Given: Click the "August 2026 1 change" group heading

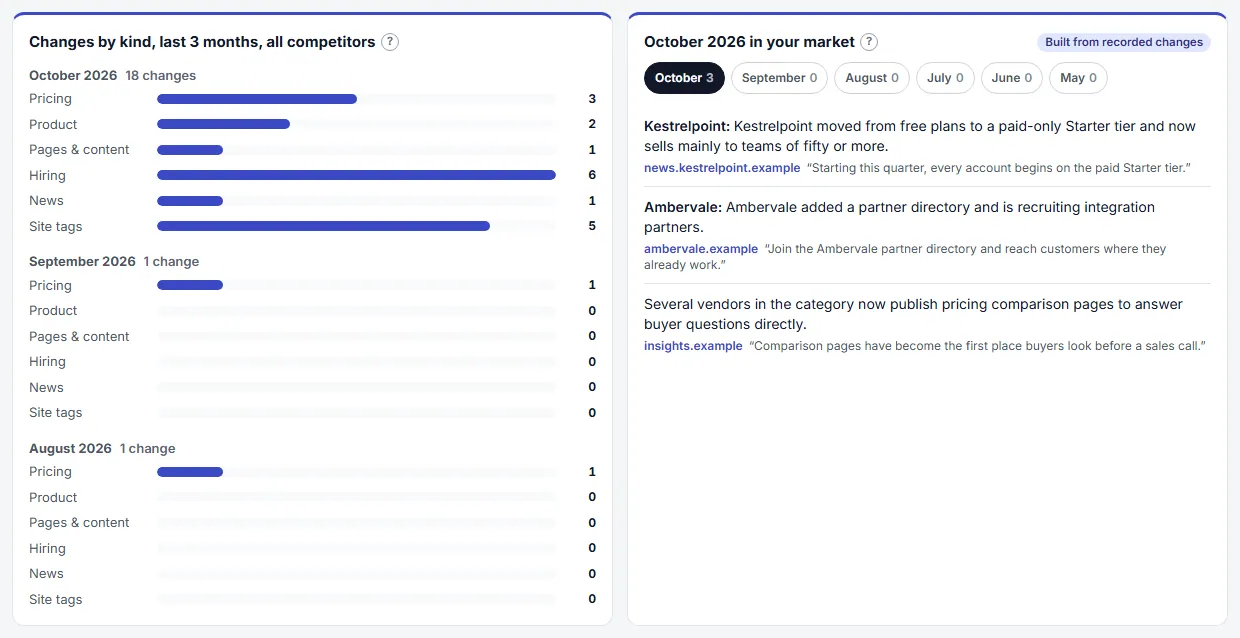Looking at the screenshot, I should pos(102,448).
